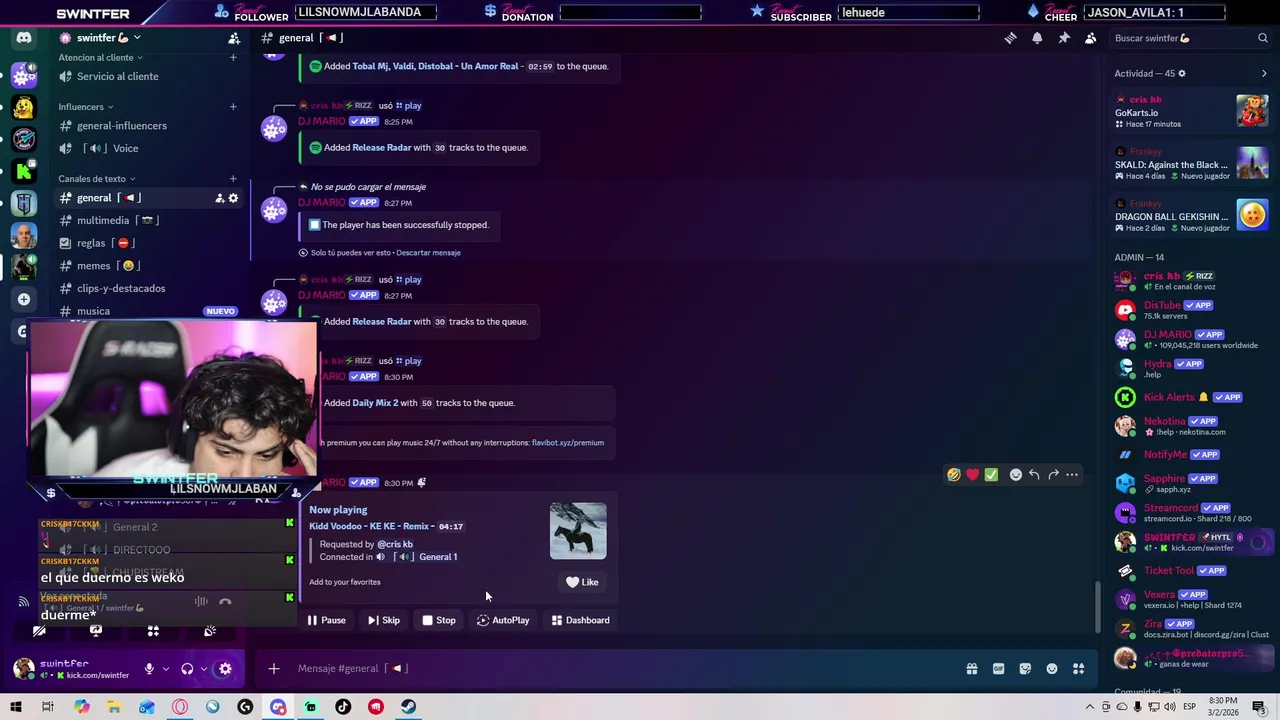1280x720 pixels.
Task: Add reaction emoji icon on message hover bar
Action: point(1016,475)
